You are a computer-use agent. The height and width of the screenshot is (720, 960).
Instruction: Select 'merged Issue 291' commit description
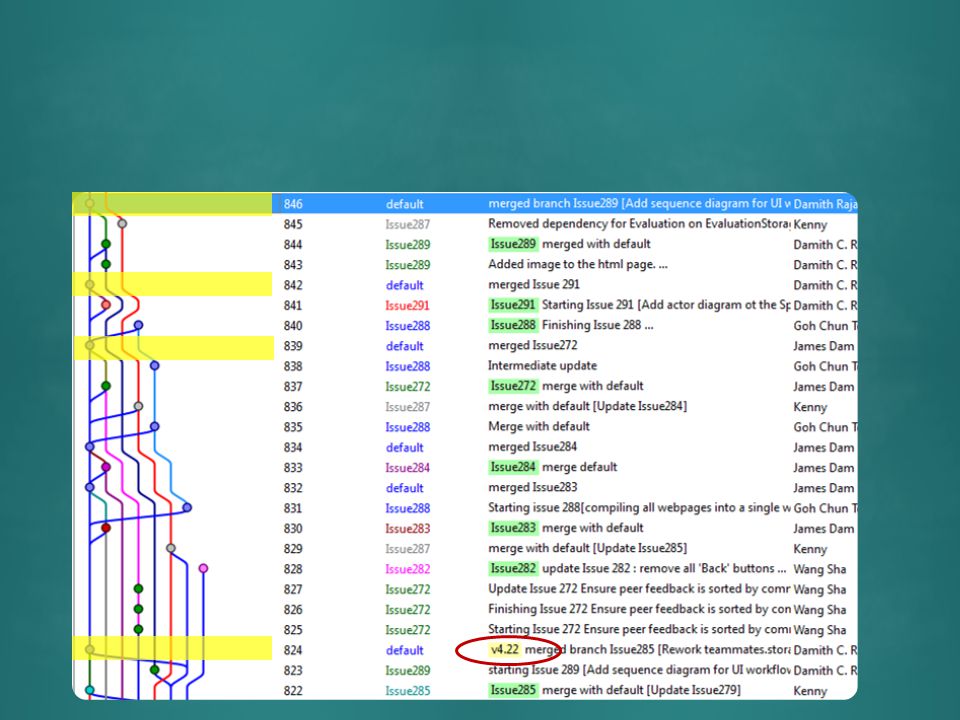[x=534, y=284]
